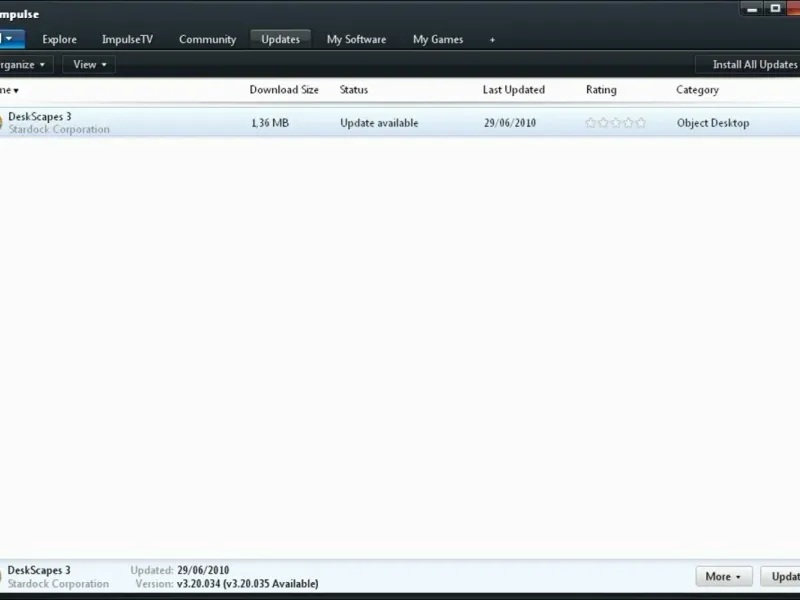The width and height of the screenshot is (800, 600).
Task: Click the Name column sort arrow
Action: pyautogui.click(x=16, y=91)
